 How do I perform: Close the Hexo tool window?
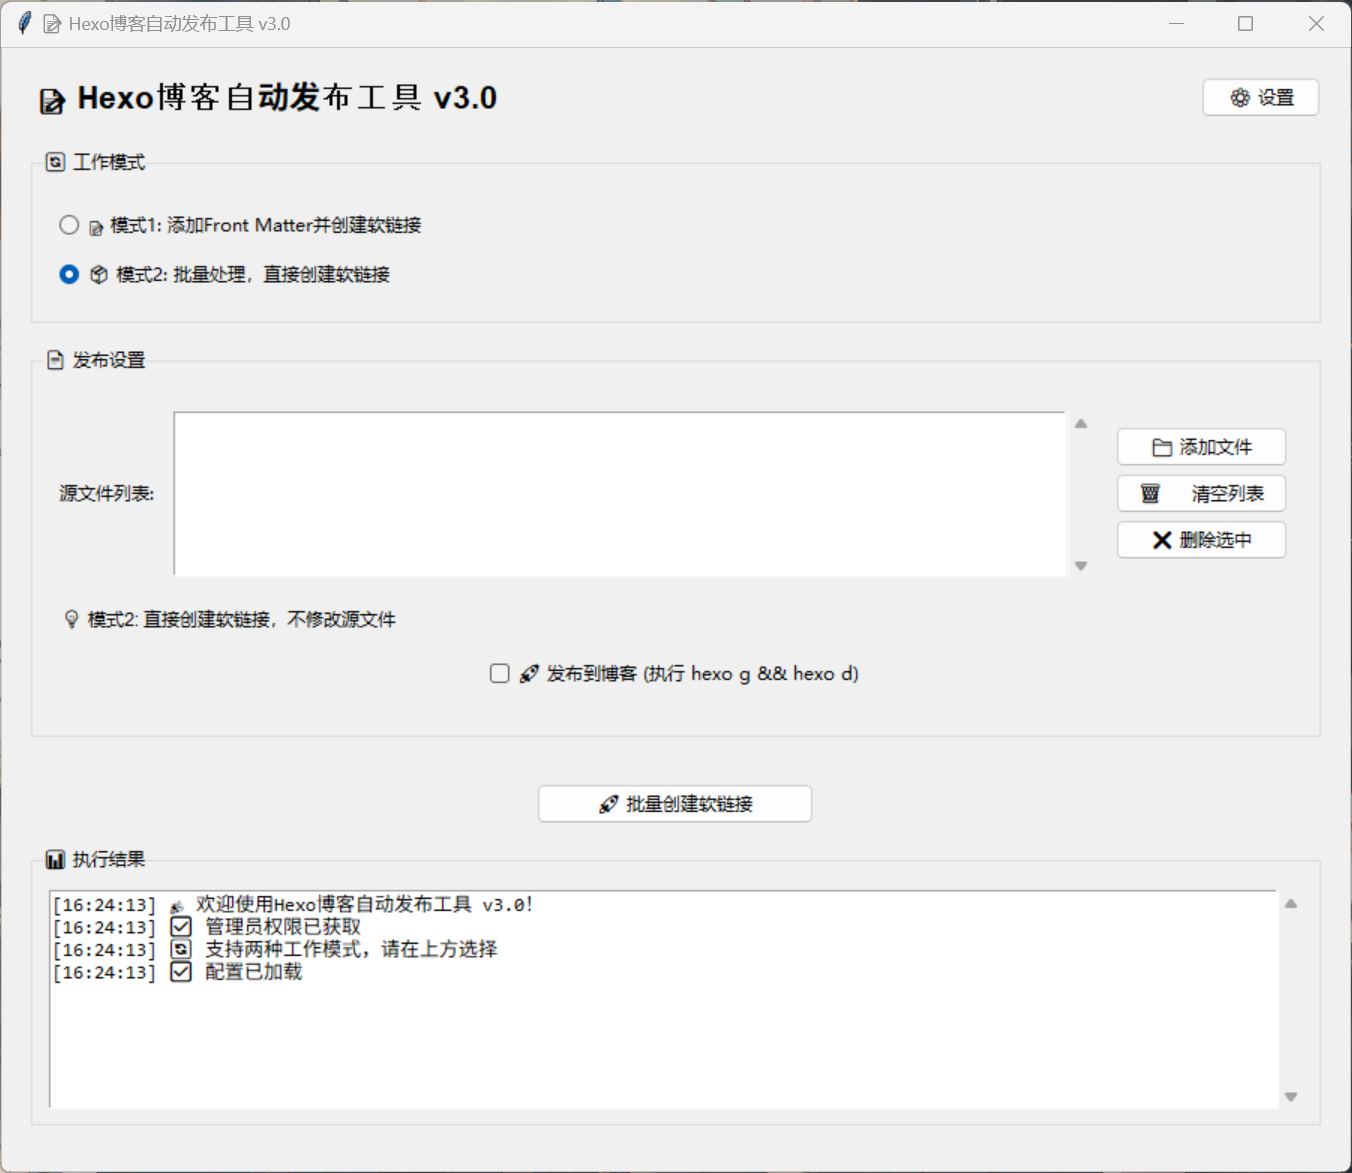(x=1316, y=23)
